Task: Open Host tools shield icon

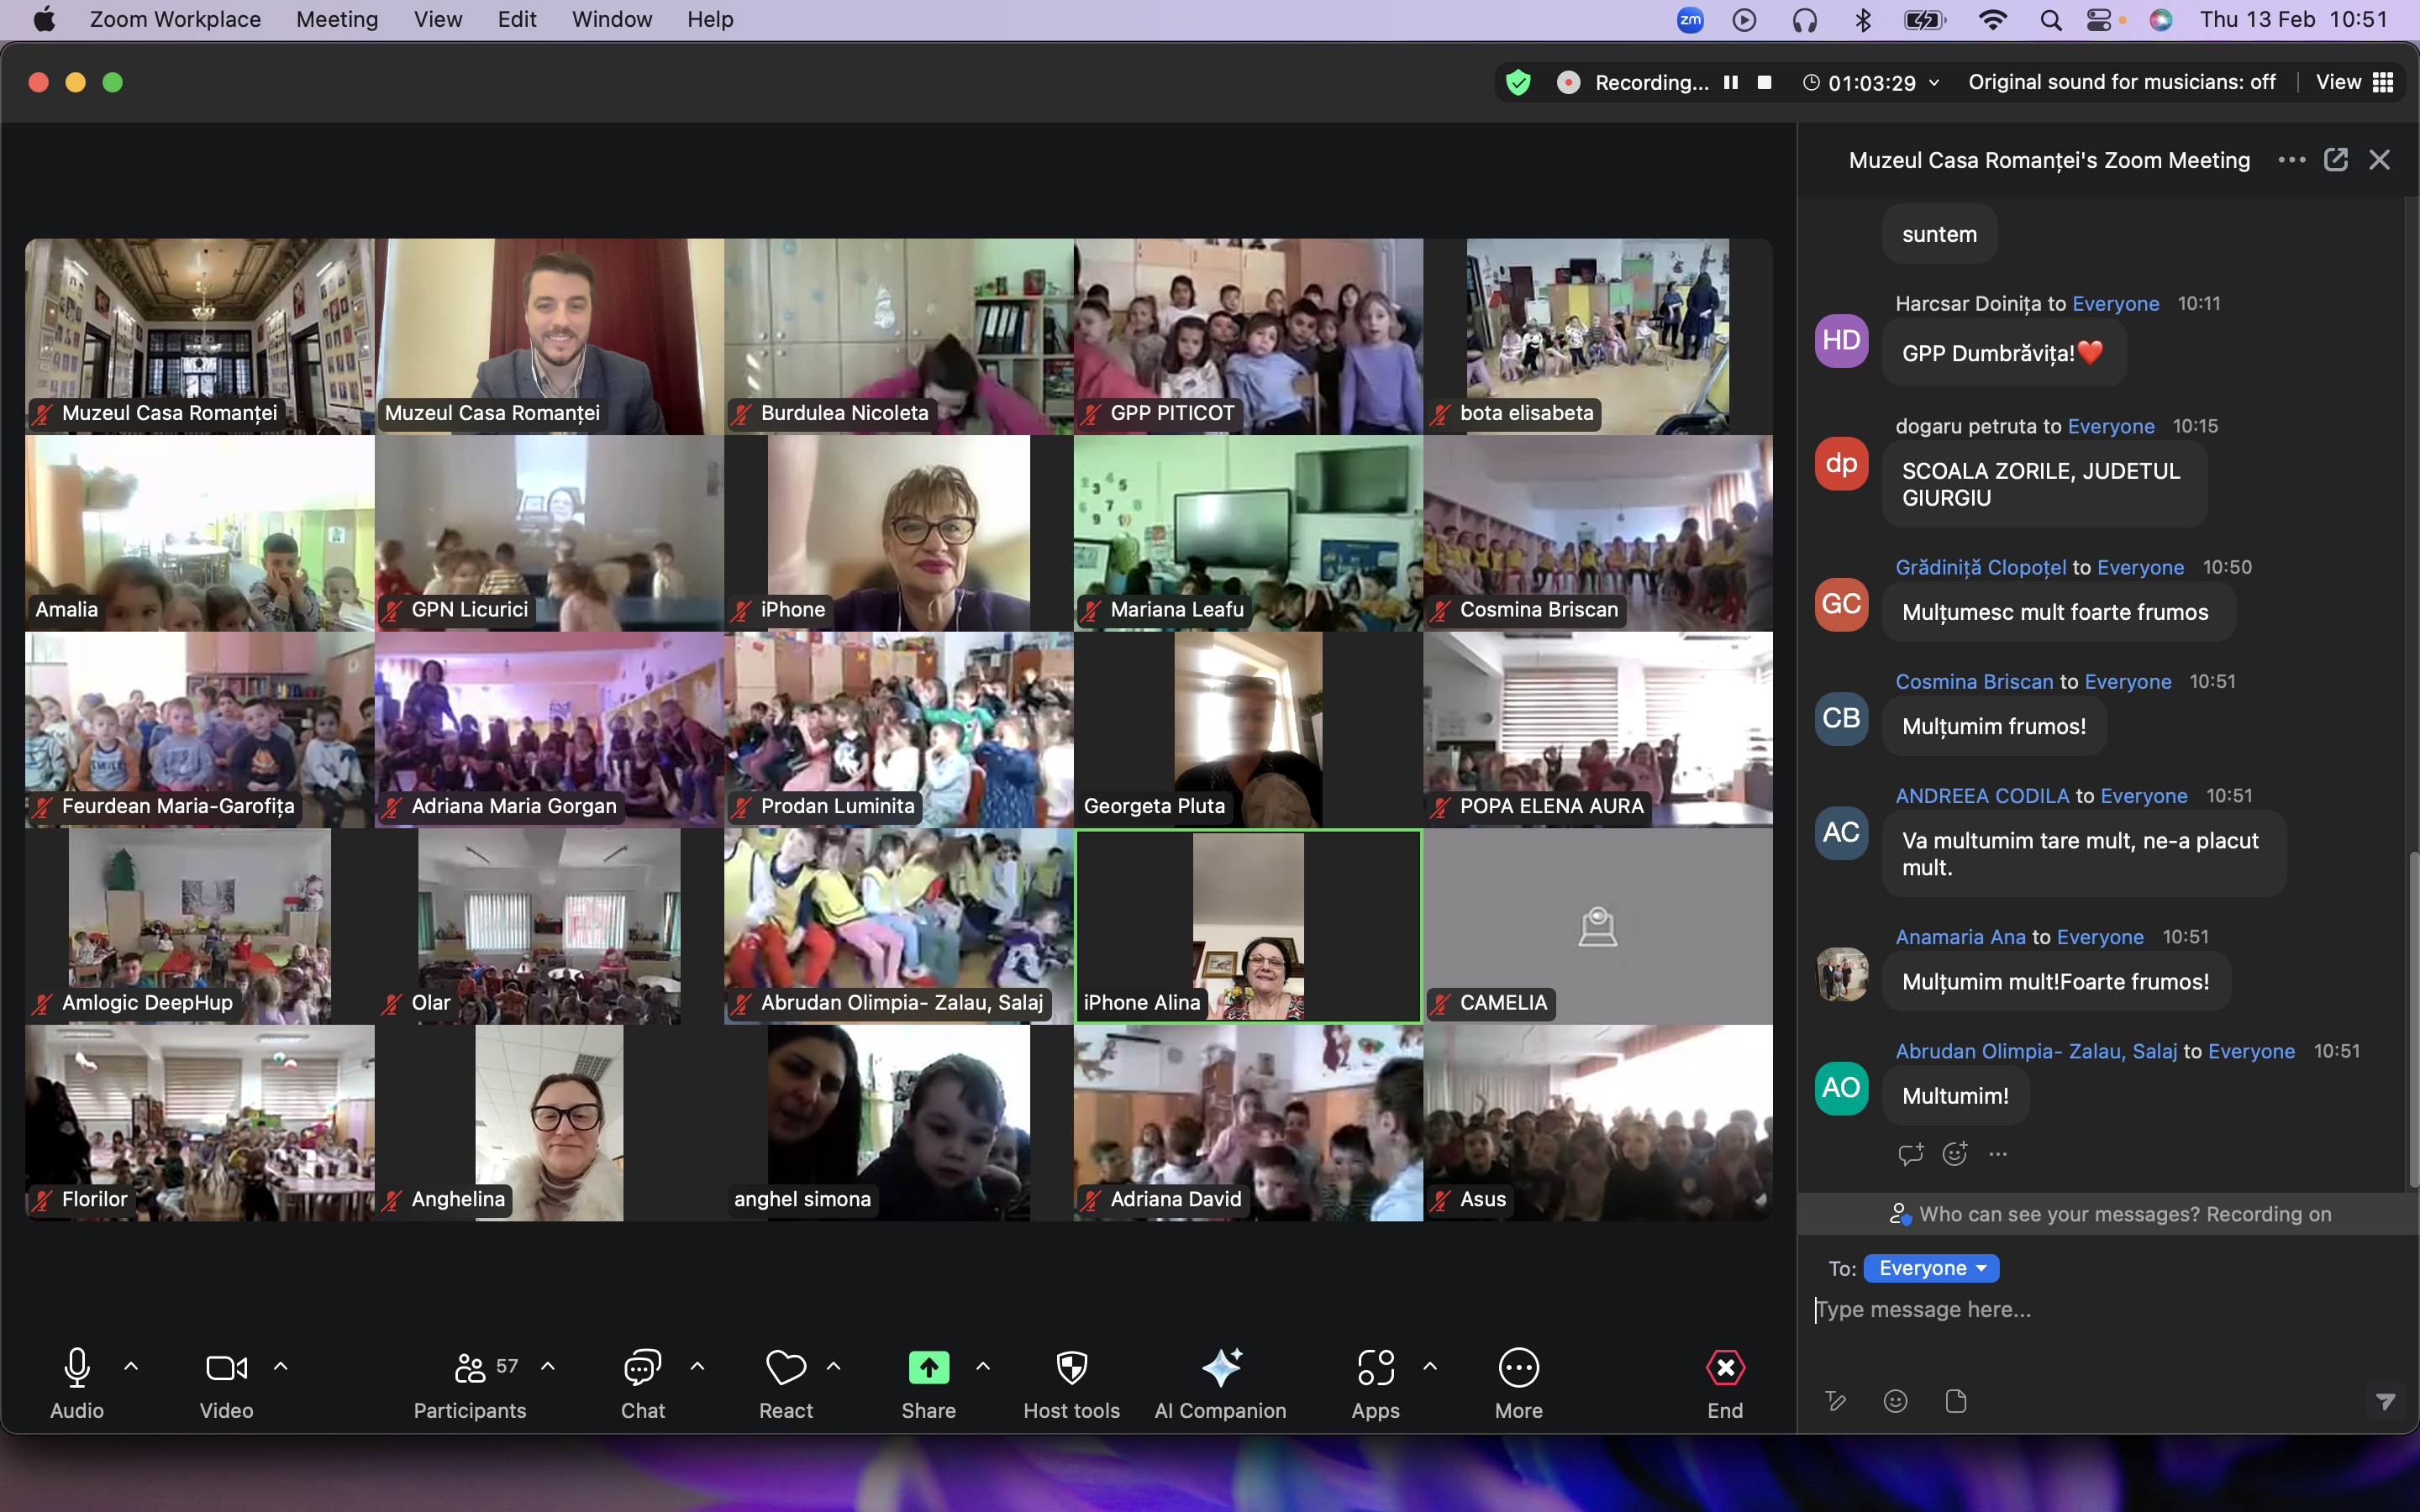Action: (1071, 1368)
